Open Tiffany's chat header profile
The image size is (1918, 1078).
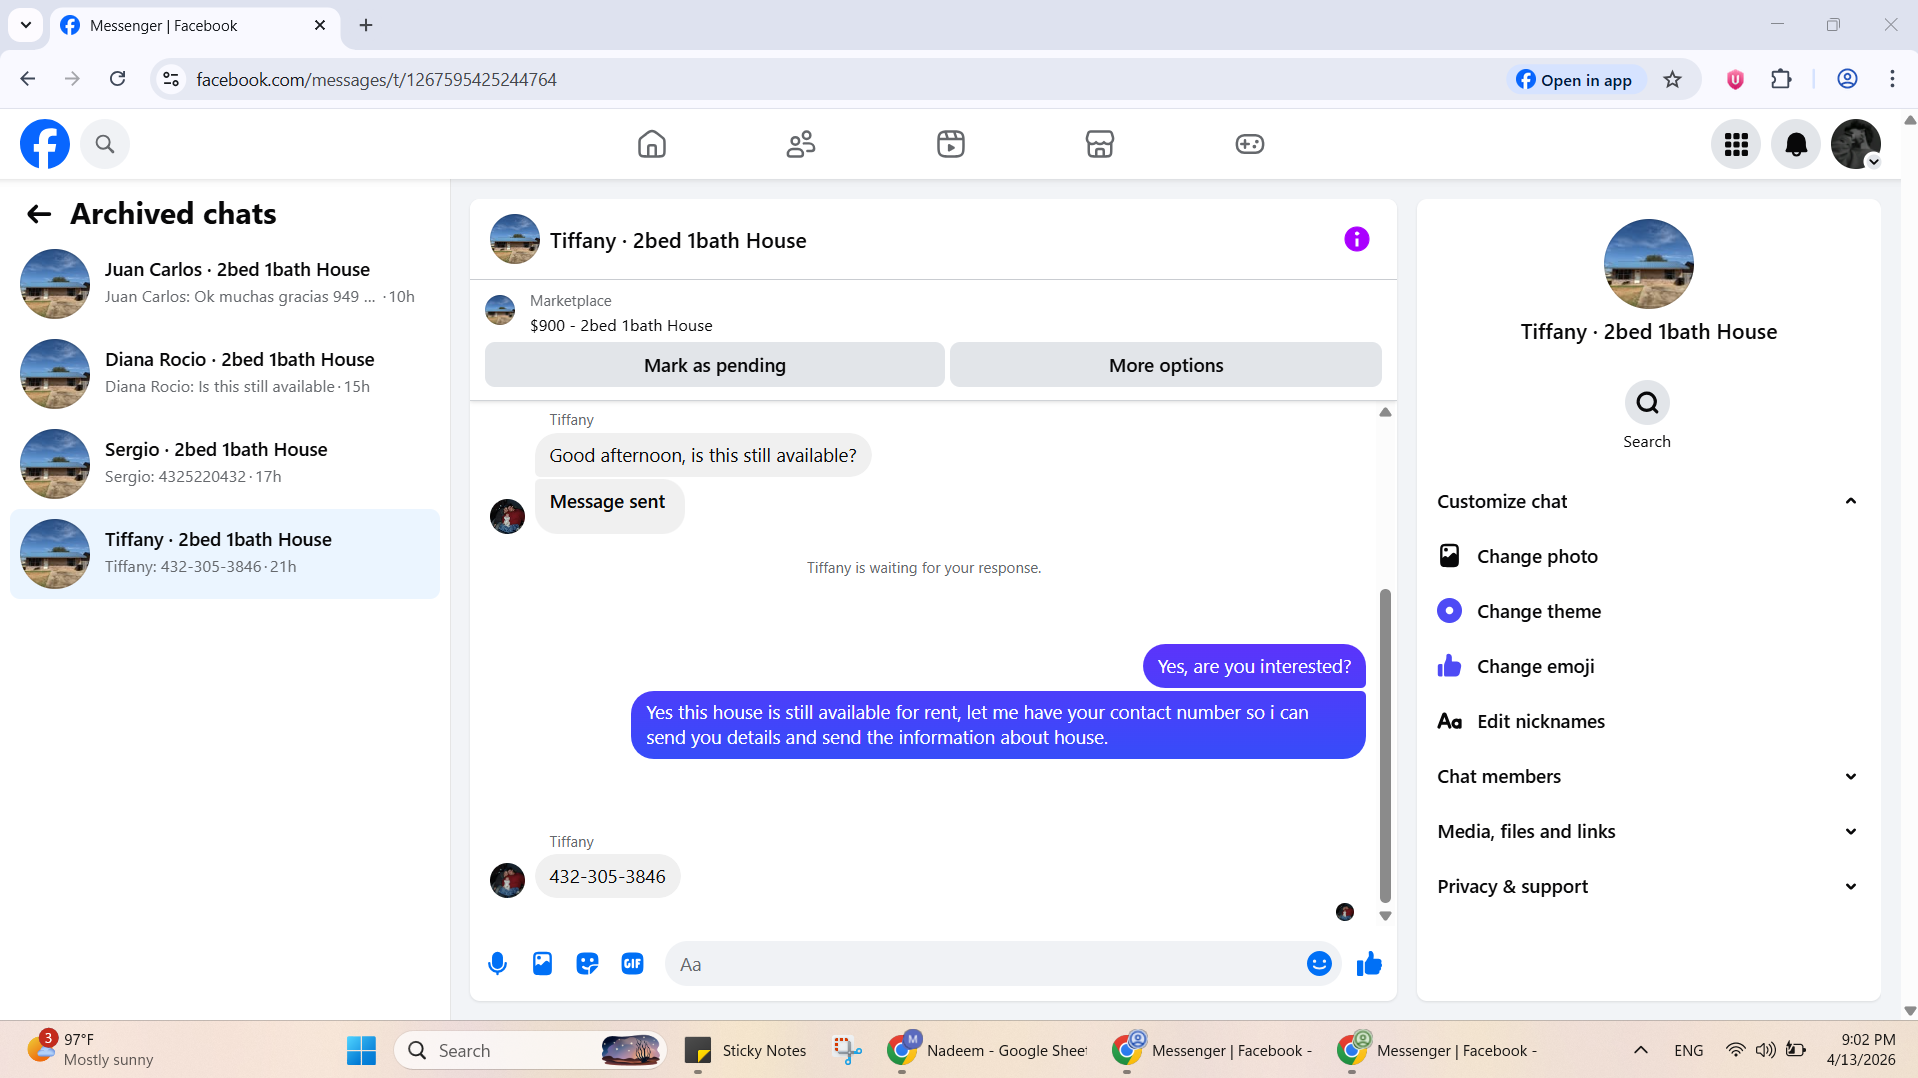pos(648,240)
